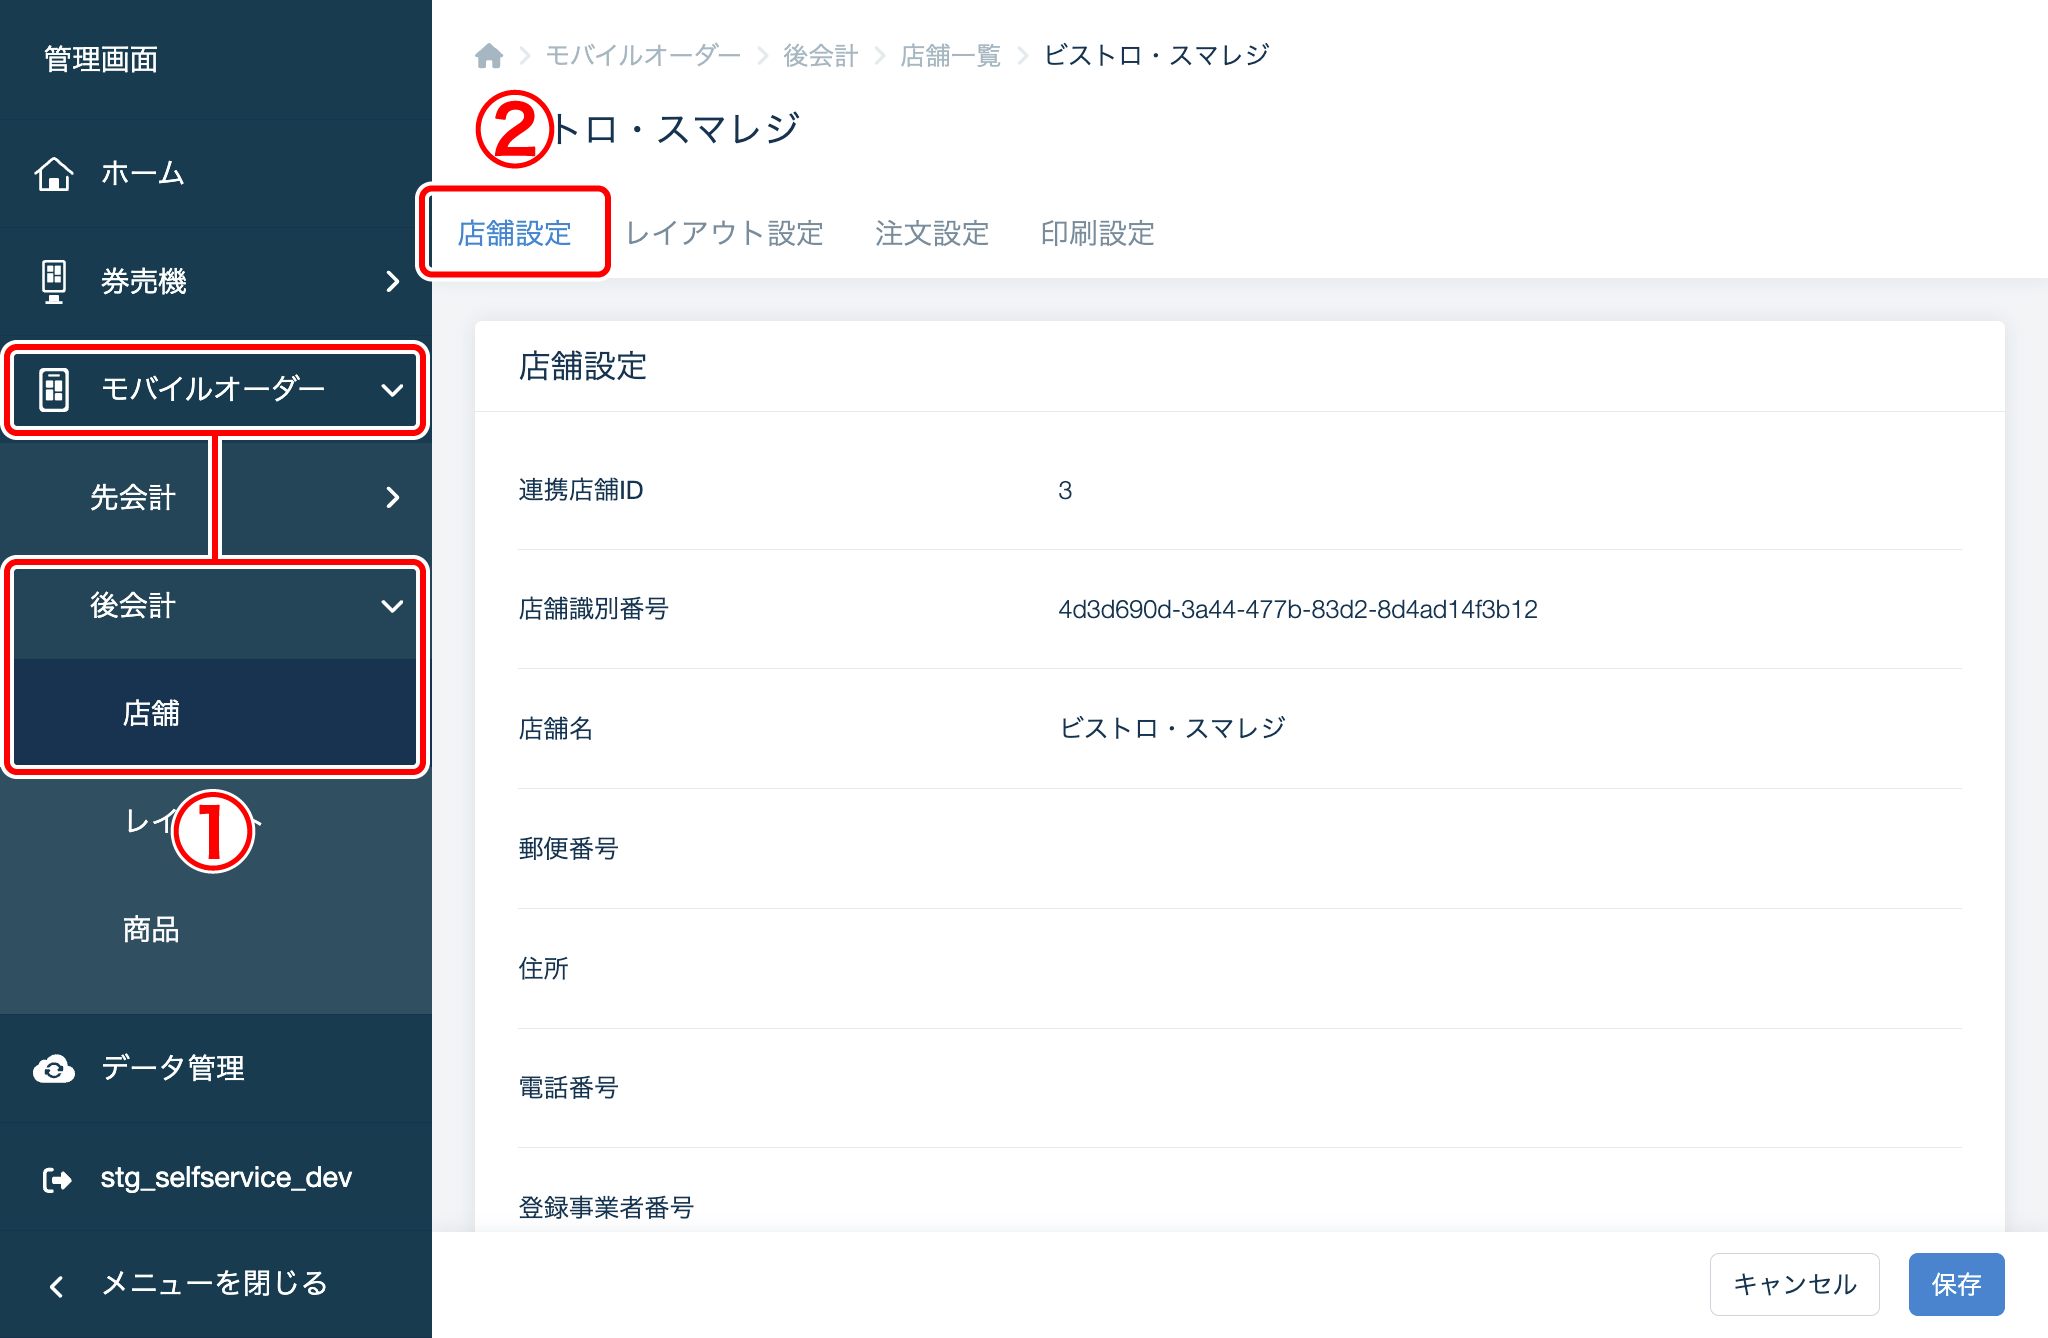Open the 印刷設定 tab
The height and width of the screenshot is (1338, 2048).
1097,233
